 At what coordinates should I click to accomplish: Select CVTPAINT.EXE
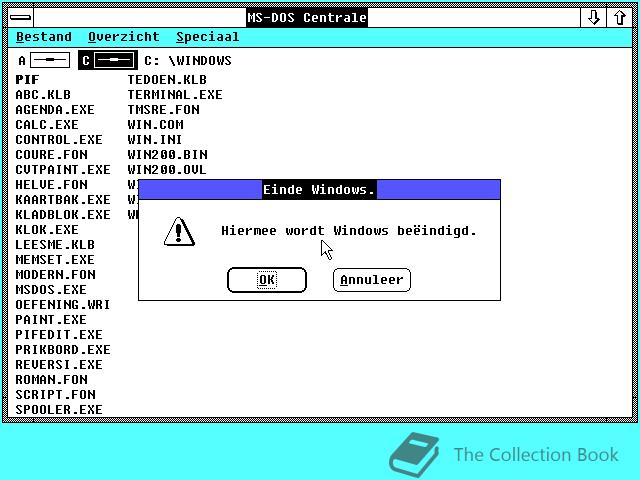click(x=63, y=170)
